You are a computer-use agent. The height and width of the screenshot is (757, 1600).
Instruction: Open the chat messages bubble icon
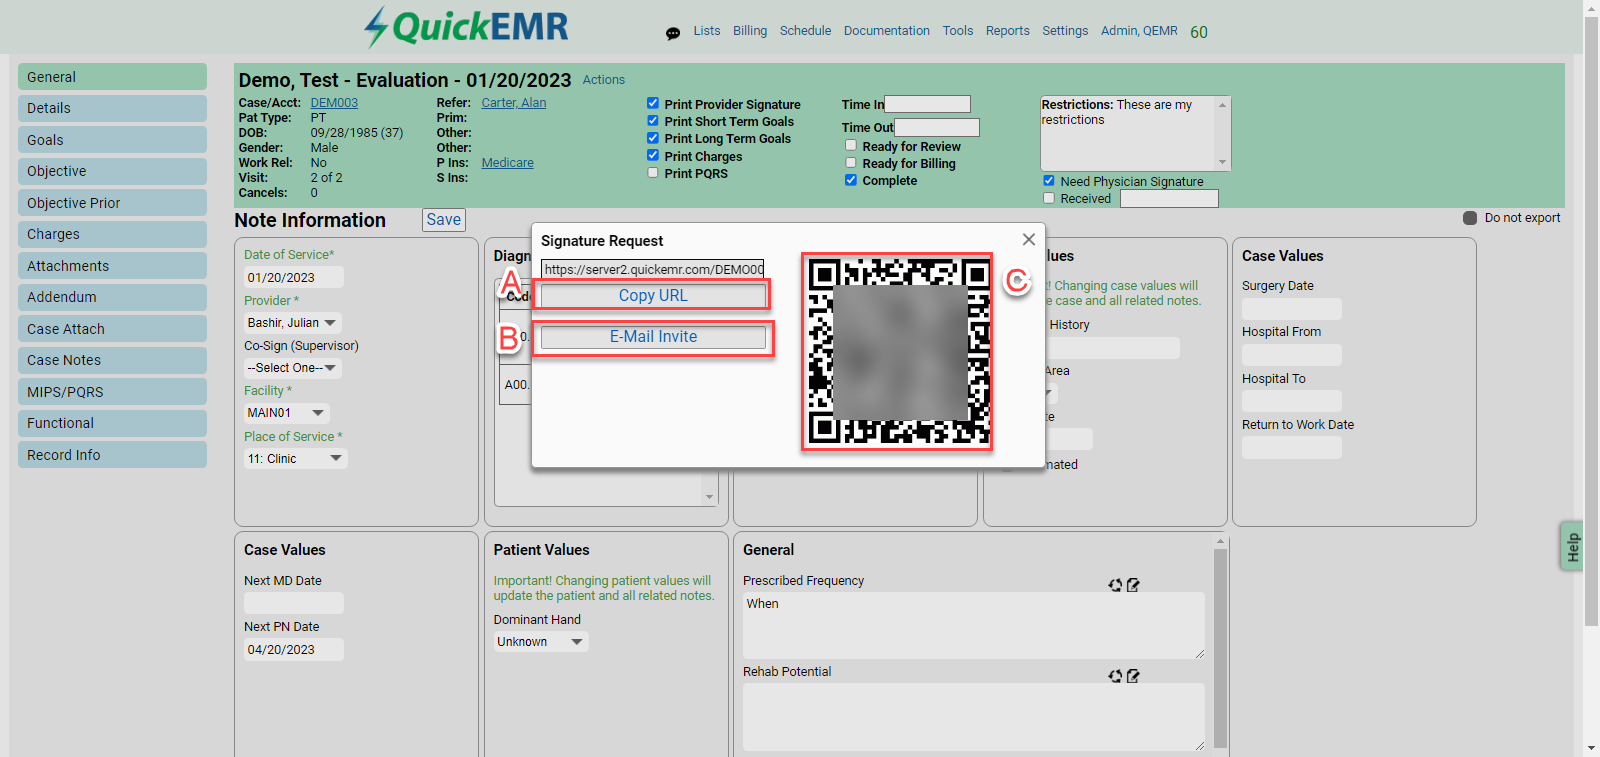tap(673, 33)
